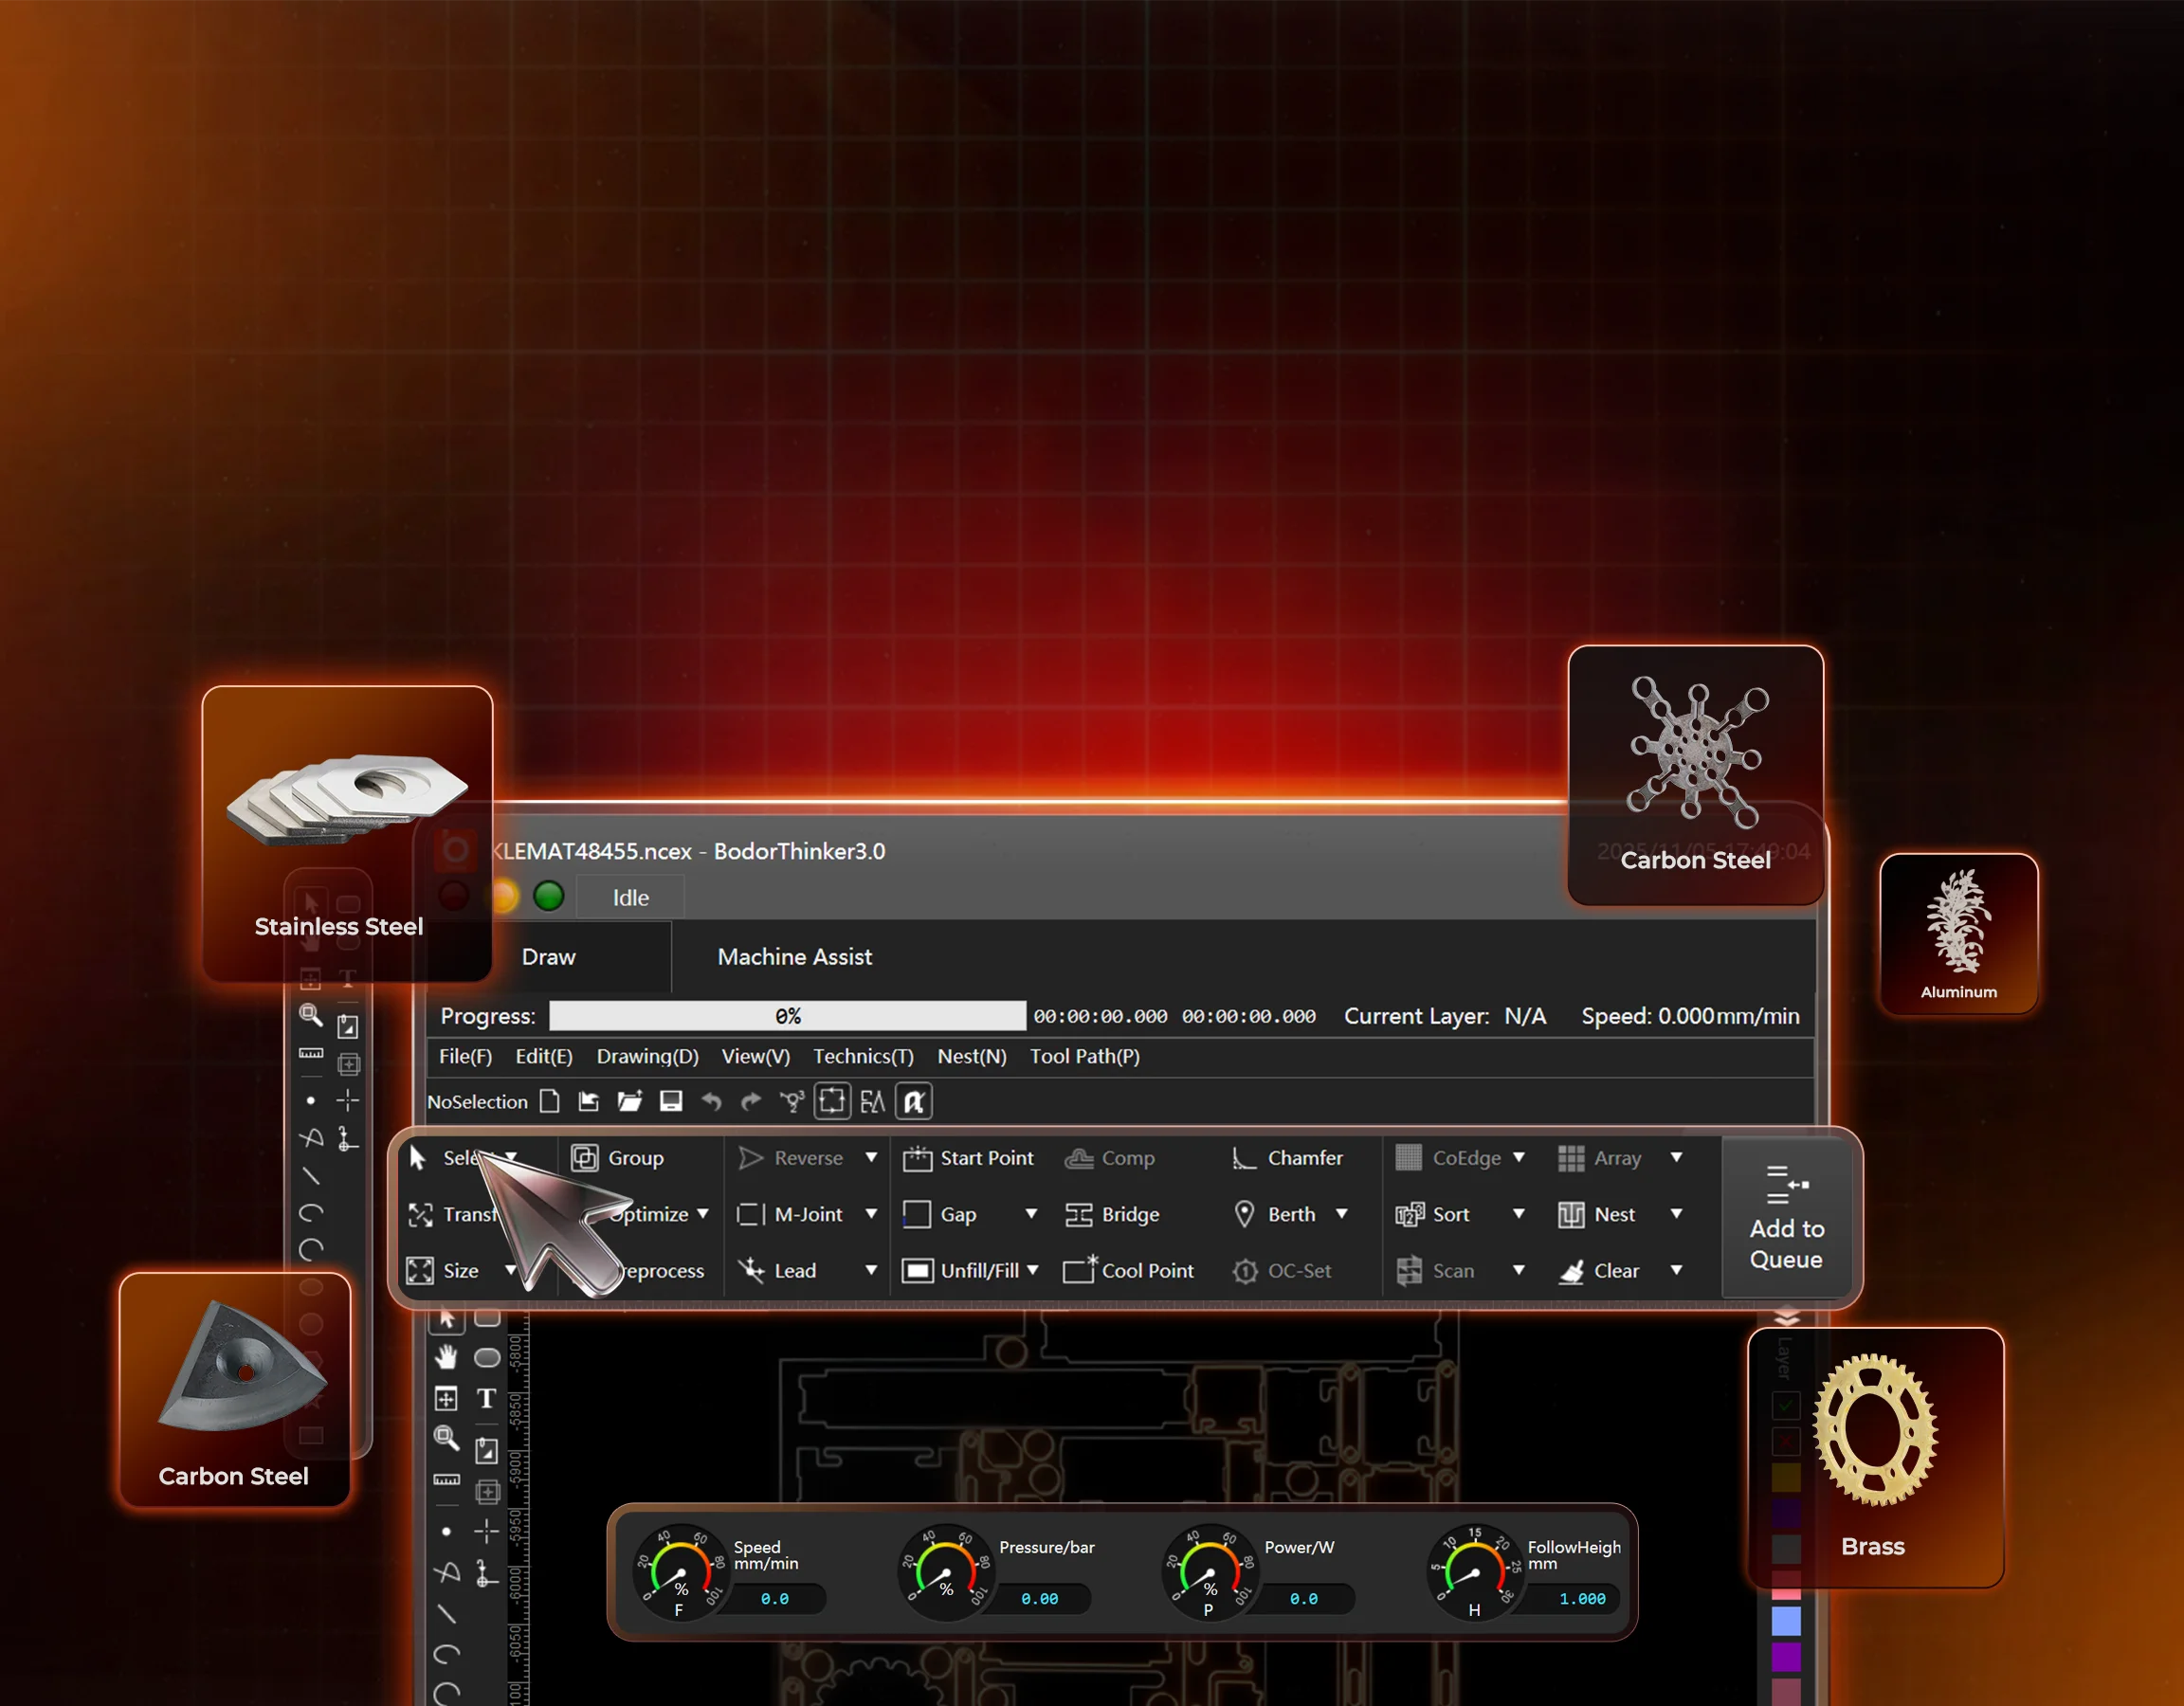Click the Add to Queue button
Viewport: 2184px width, 1706px height.
[x=1786, y=1218]
